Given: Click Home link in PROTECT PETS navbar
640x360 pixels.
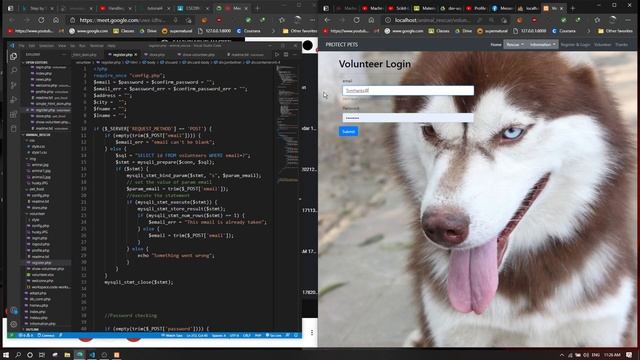Looking at the screenshot, I should point(496,44).
